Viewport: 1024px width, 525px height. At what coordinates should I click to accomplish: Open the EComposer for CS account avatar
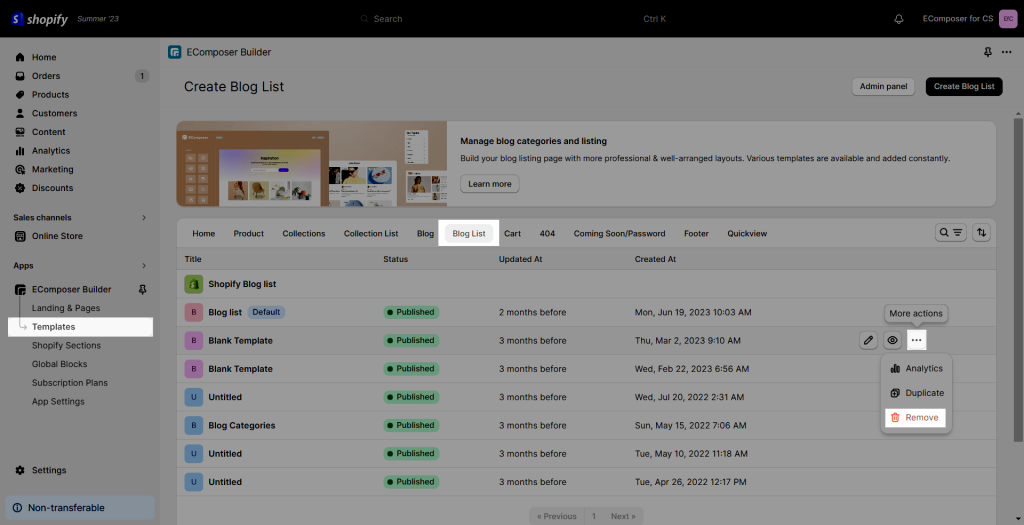click(x=1008, y=19)
